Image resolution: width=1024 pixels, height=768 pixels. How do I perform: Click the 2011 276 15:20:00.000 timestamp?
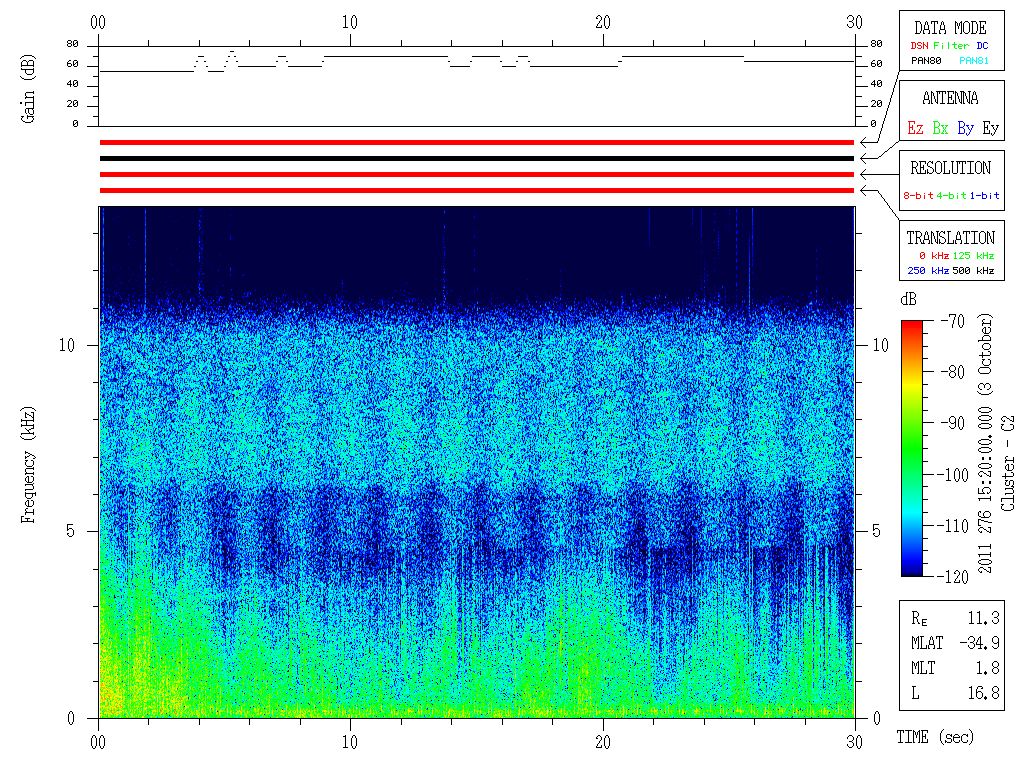(985, 489)
